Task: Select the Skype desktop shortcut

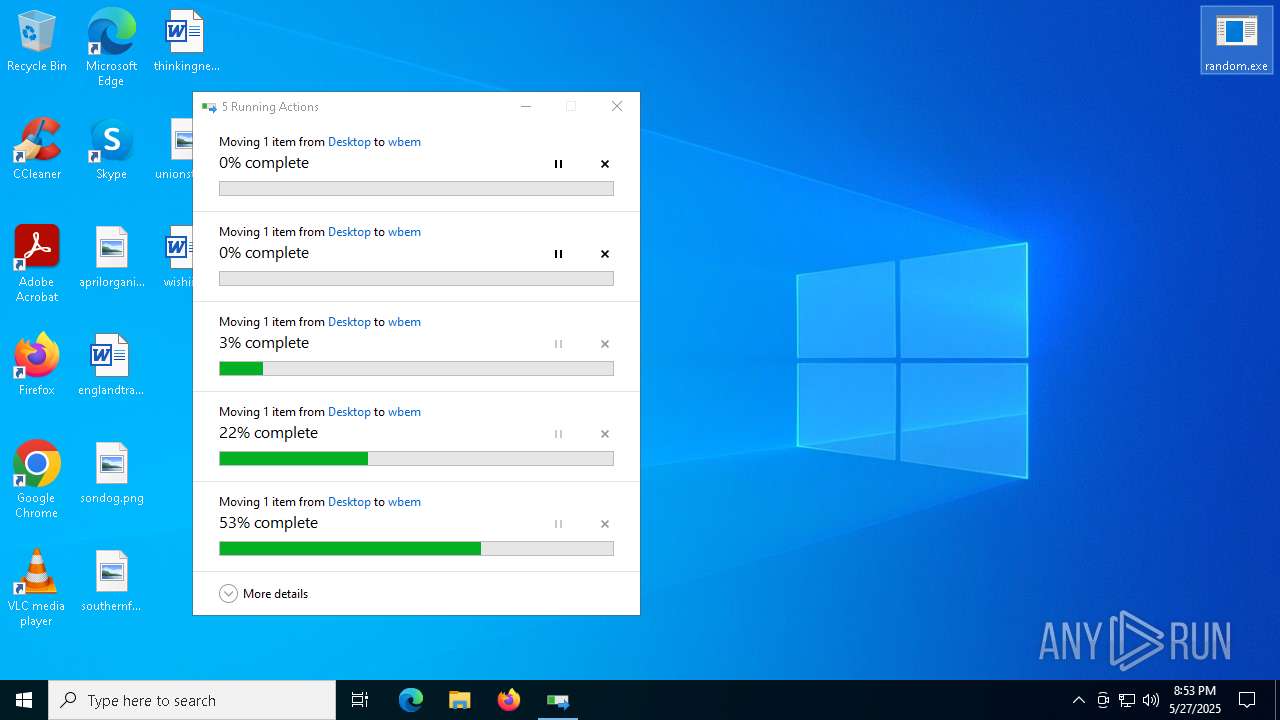Action: (x=111, y=150)
